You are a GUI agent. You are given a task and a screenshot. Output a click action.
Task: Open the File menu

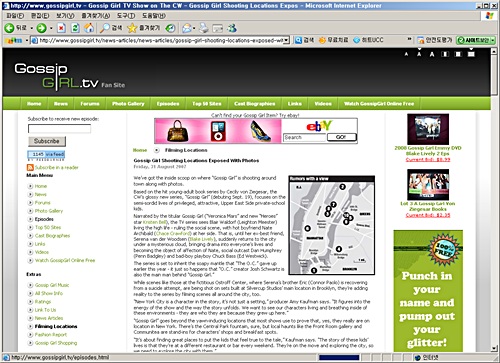coord(15,16)
